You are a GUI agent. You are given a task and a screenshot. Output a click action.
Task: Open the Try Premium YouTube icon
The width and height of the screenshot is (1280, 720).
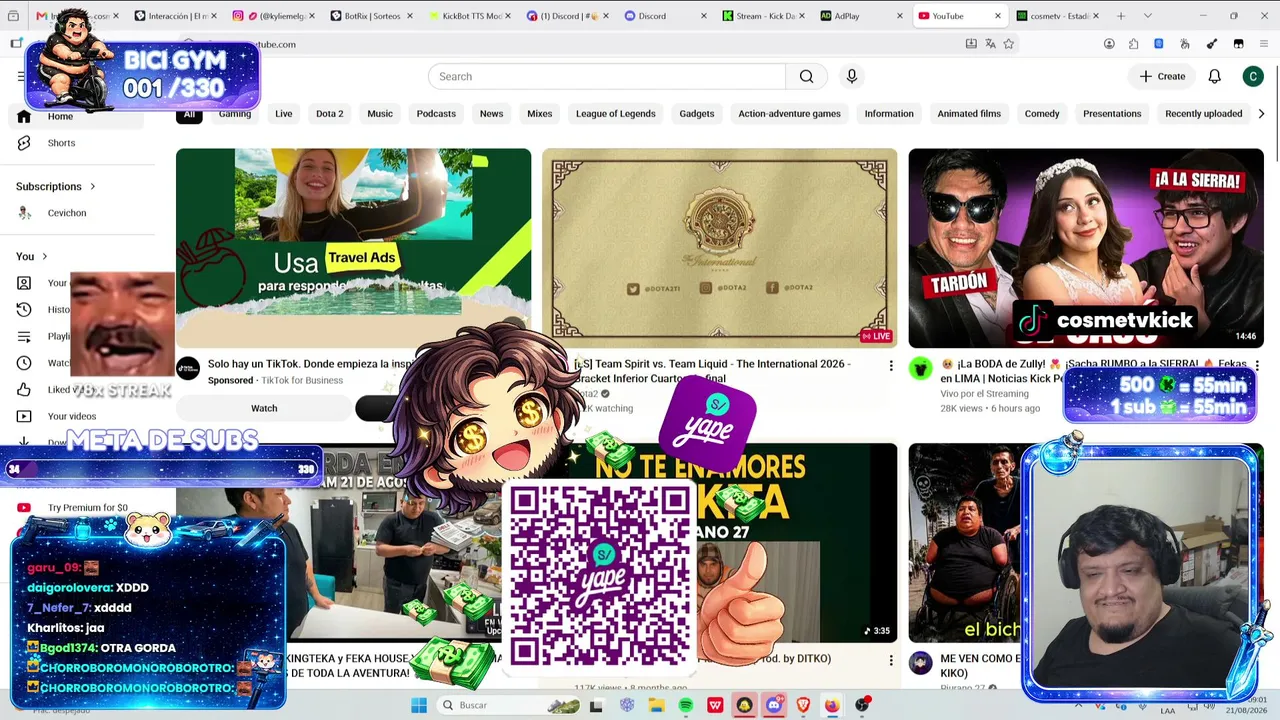(24, 508)
